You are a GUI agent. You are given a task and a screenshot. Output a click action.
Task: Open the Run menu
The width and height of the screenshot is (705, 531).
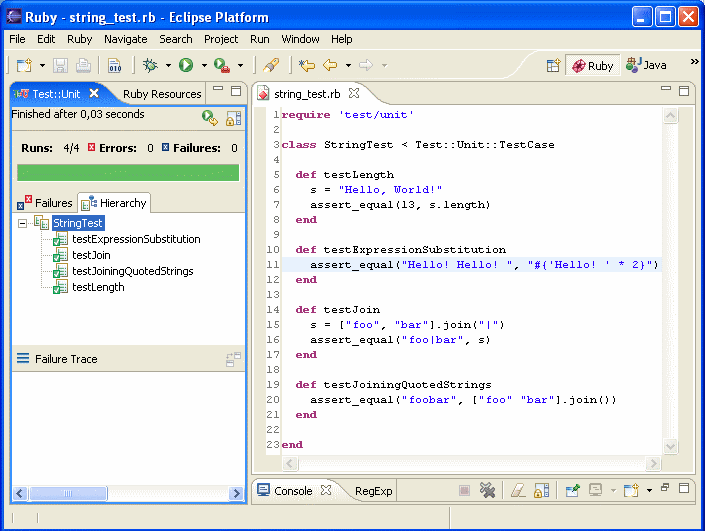tap(259, 39)
